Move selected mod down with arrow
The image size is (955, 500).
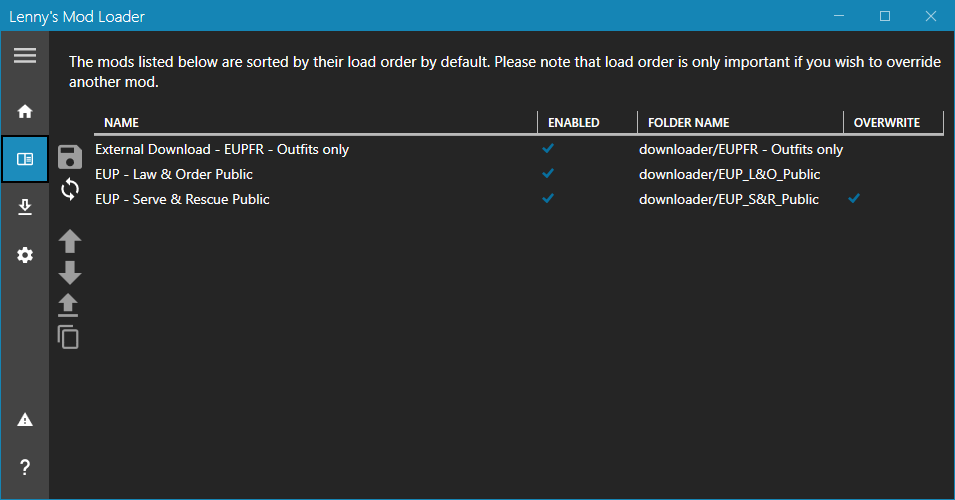70,272
